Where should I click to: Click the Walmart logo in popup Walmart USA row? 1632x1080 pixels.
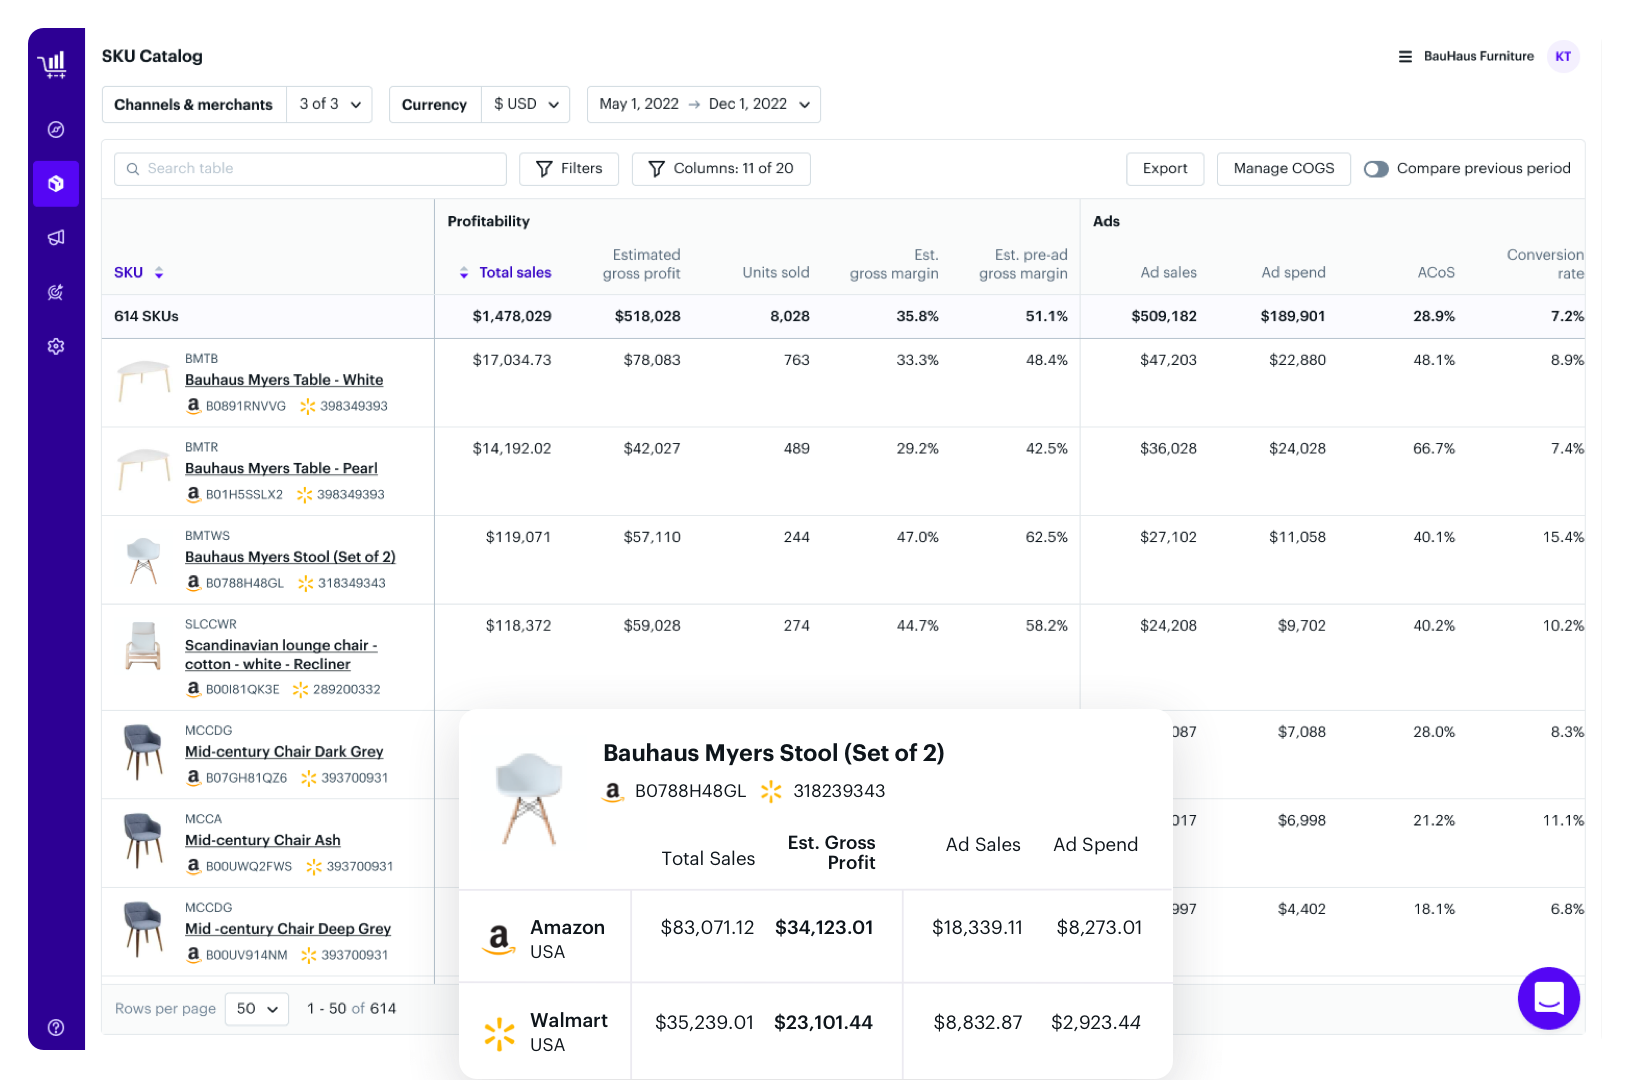[x=499, y=1034]
